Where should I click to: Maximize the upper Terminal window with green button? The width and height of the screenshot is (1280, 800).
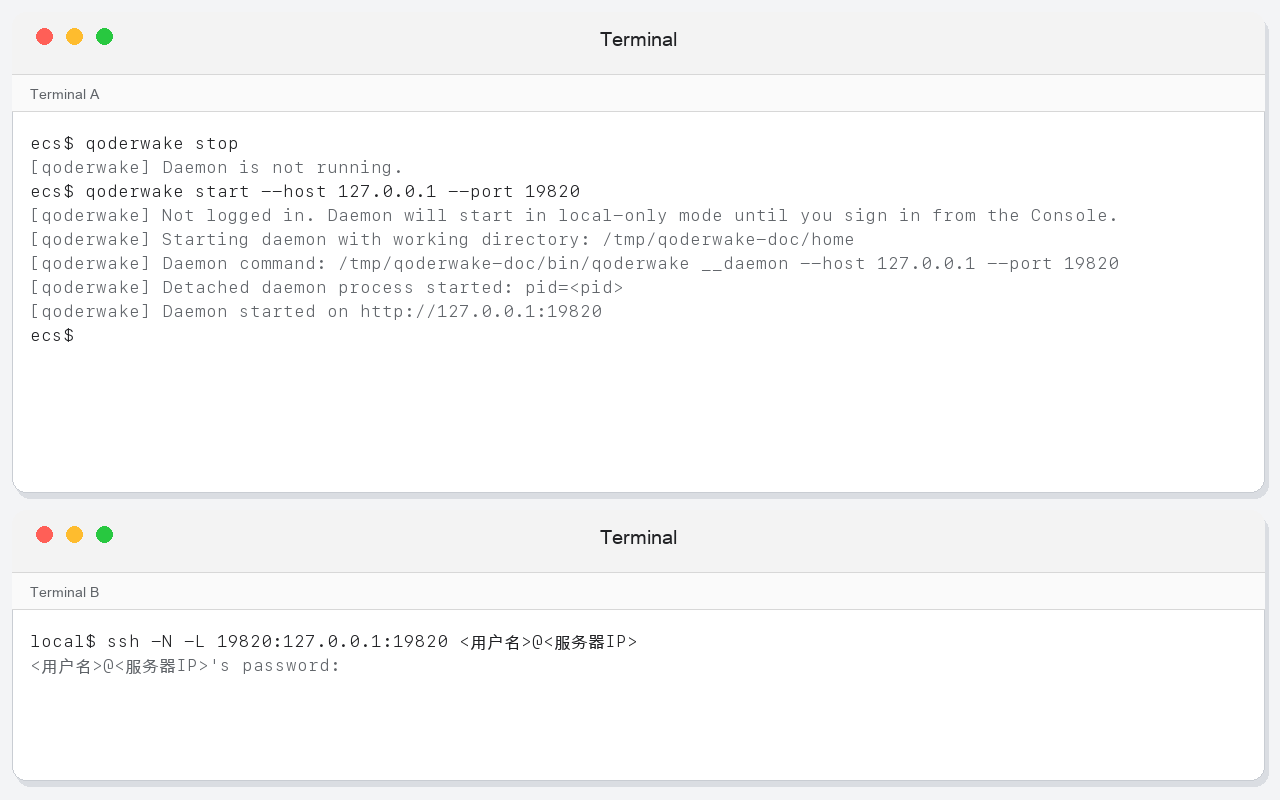point(104,37)
